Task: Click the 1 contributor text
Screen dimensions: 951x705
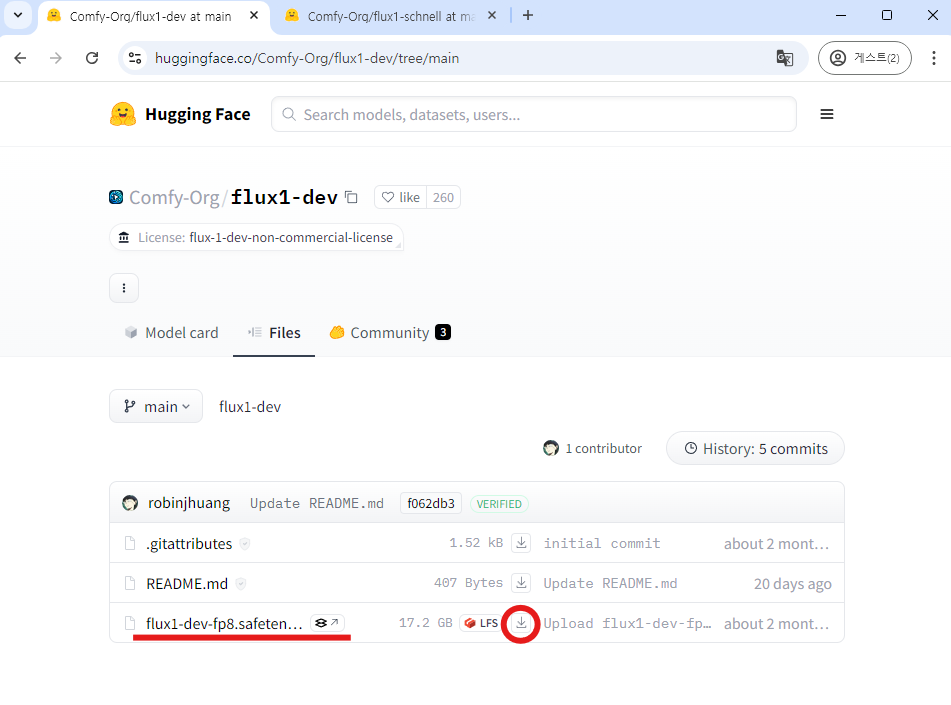Action: [603, 448]
